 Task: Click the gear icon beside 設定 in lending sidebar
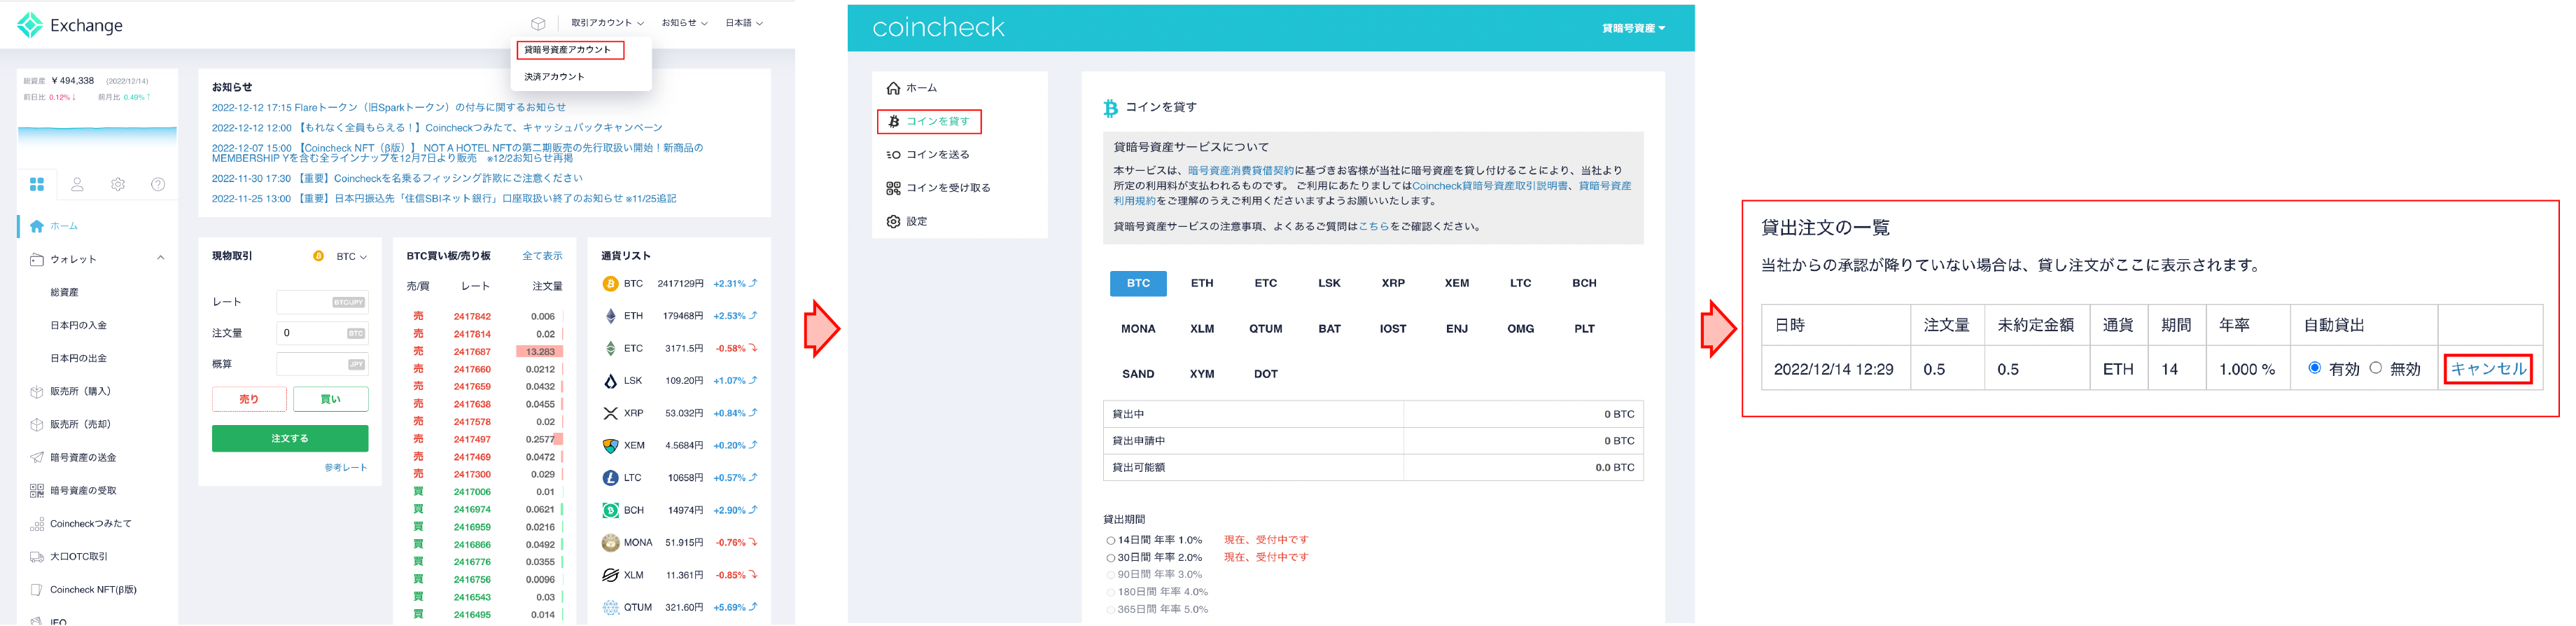pos(893,221)
